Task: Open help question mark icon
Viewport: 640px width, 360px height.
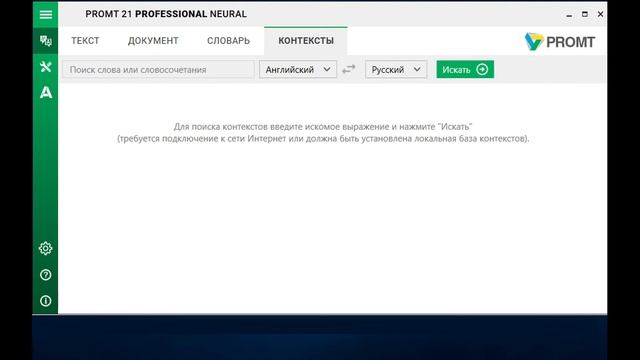Action: click(x=46, y=275)
